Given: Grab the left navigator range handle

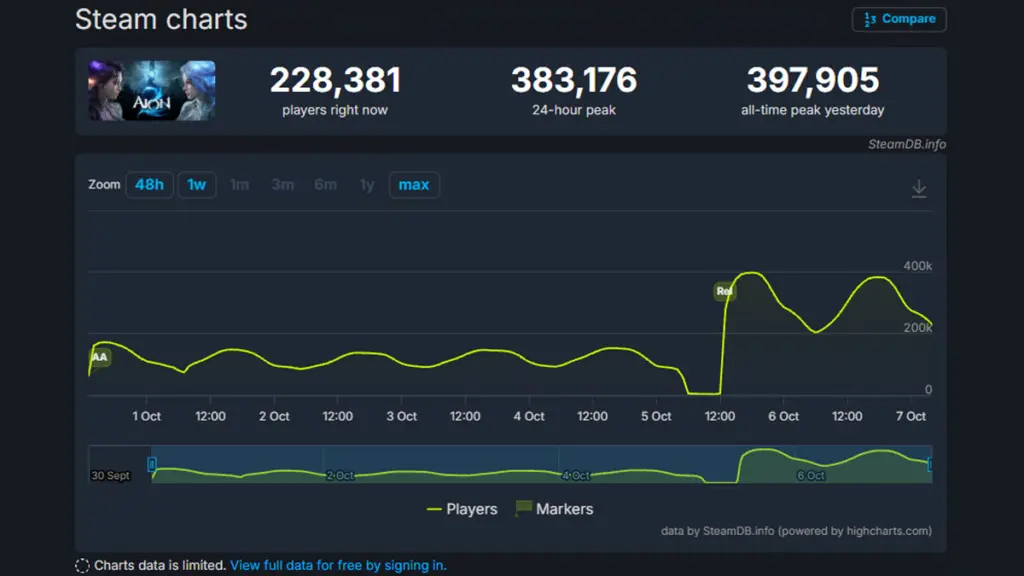Looking at the screenshot, I should click(x=152, y=464).
